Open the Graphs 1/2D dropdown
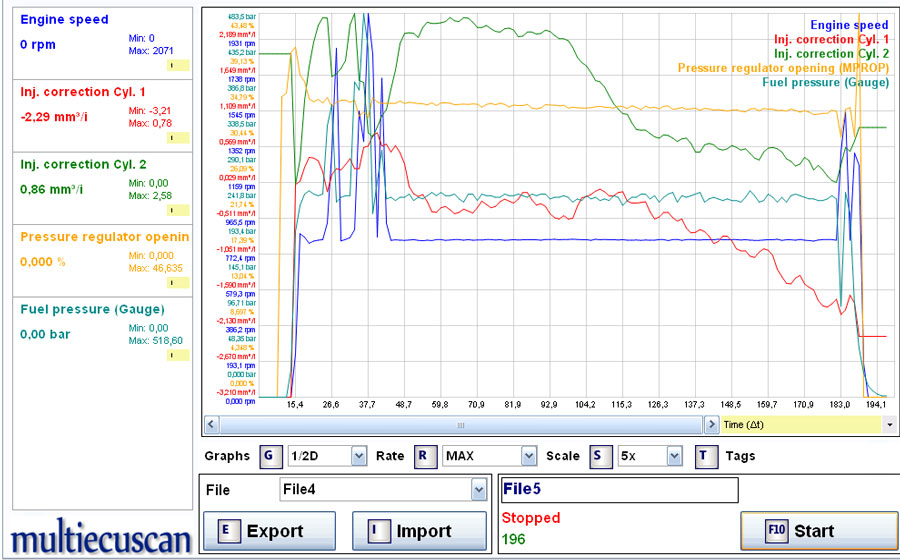 coord(359,456)
